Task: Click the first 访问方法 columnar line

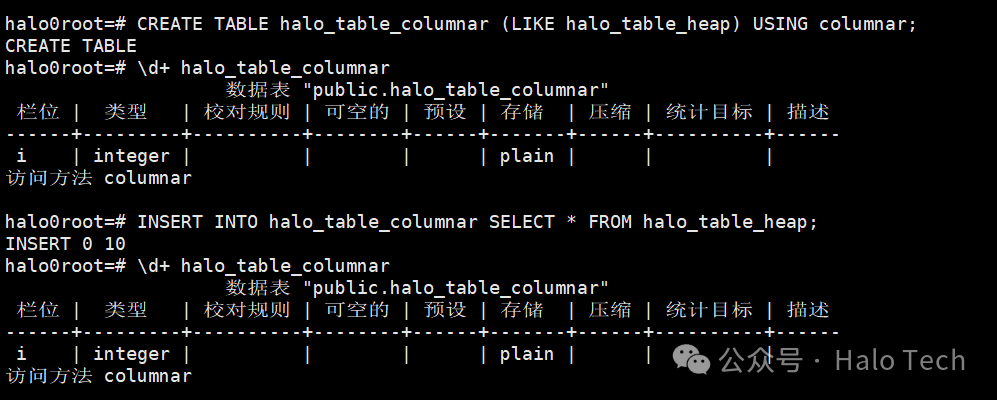Action: pos(99,178)
